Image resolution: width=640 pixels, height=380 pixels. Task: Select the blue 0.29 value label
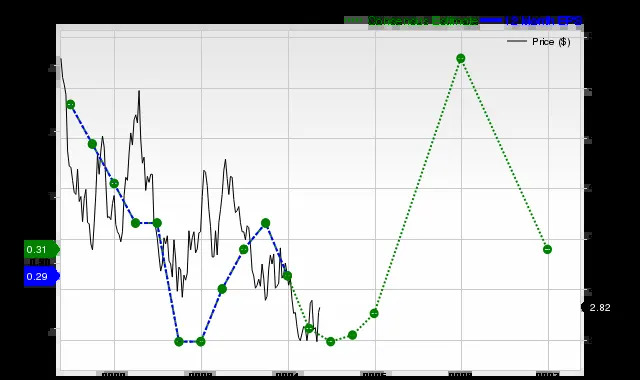pyautogui.click(x=41, y=276)
